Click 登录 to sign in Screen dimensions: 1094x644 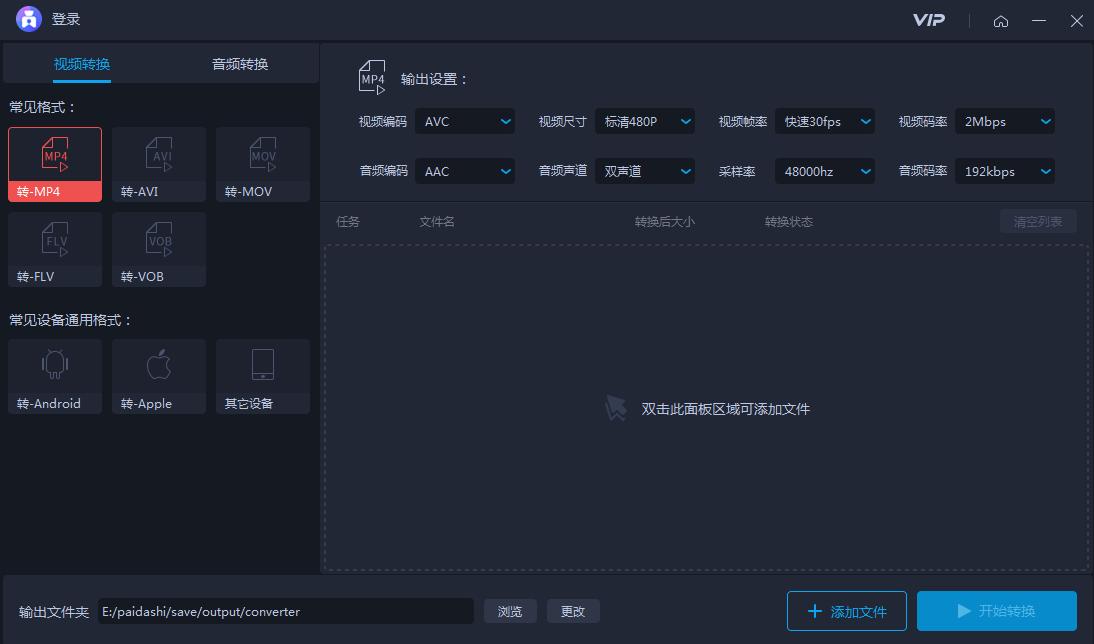[x=64, y=19]
